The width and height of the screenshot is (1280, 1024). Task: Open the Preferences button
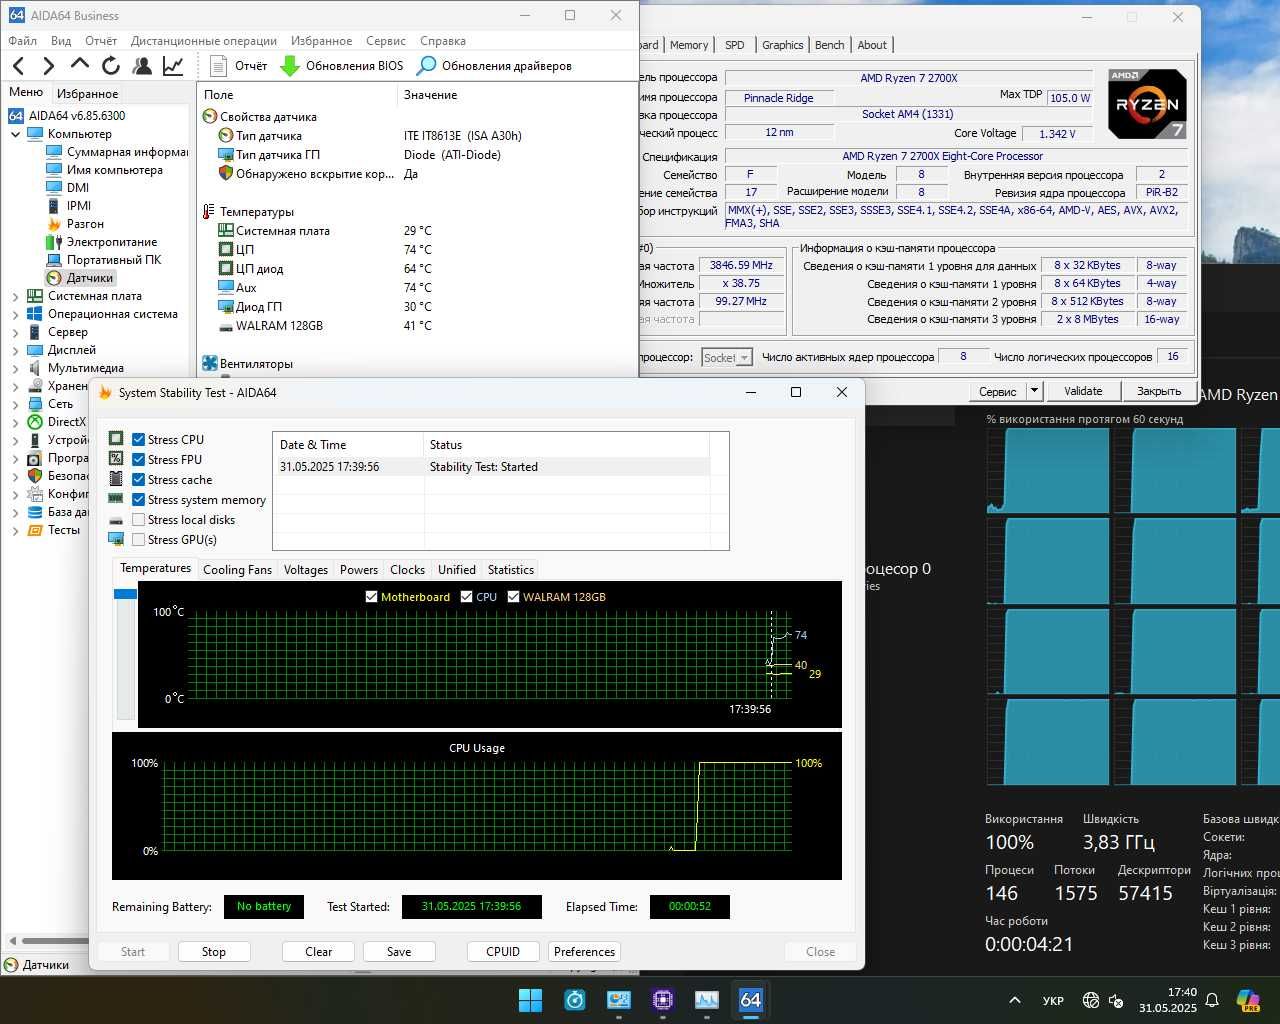[x=585, y=952]
